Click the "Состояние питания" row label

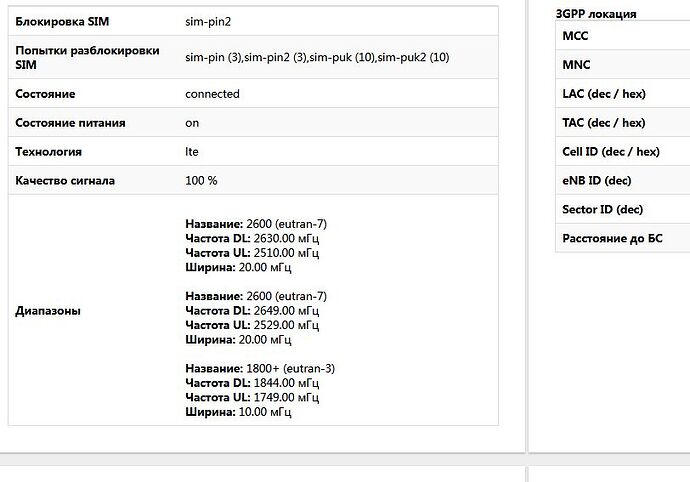70,123
